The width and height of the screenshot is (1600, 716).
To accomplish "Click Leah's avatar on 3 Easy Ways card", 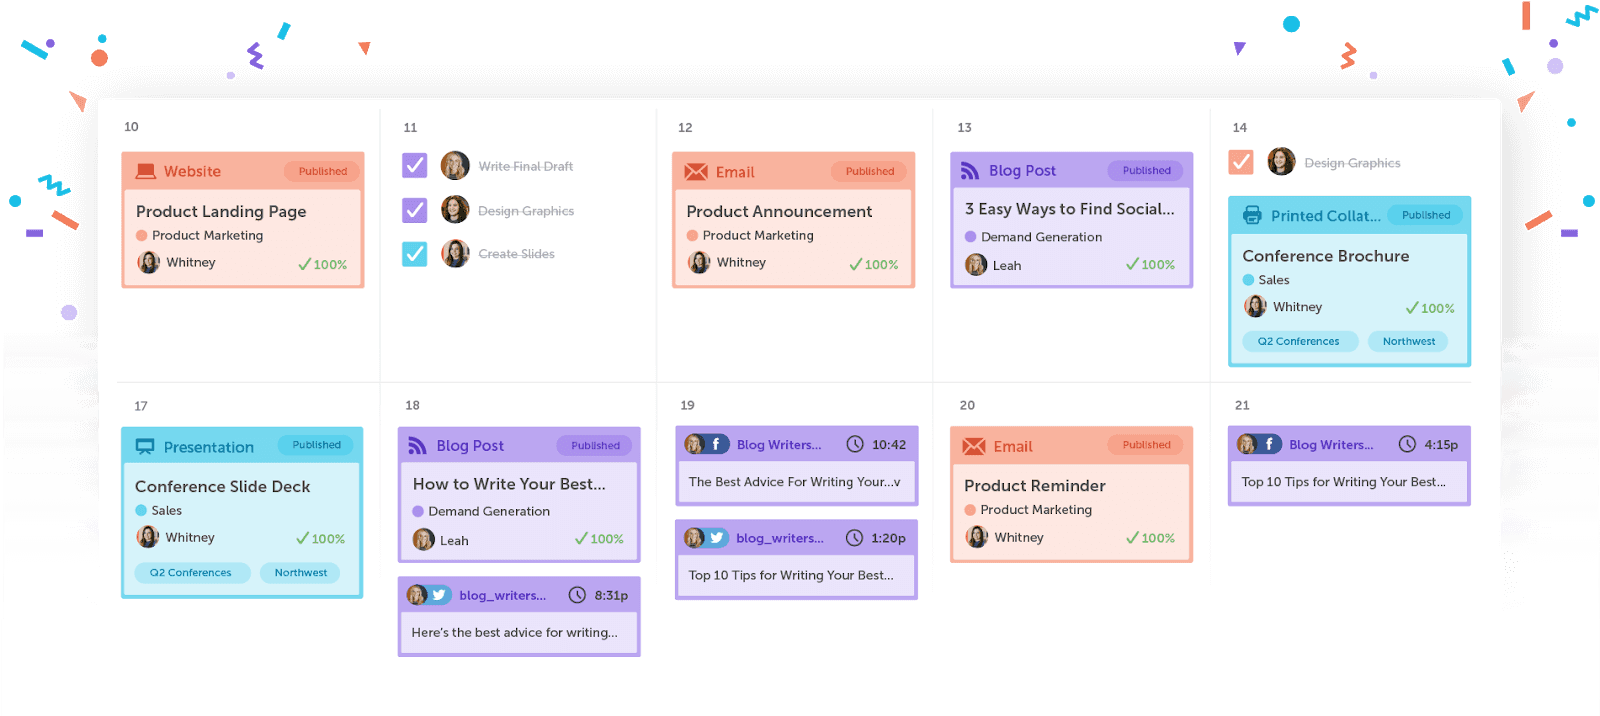I will (976, 265).
